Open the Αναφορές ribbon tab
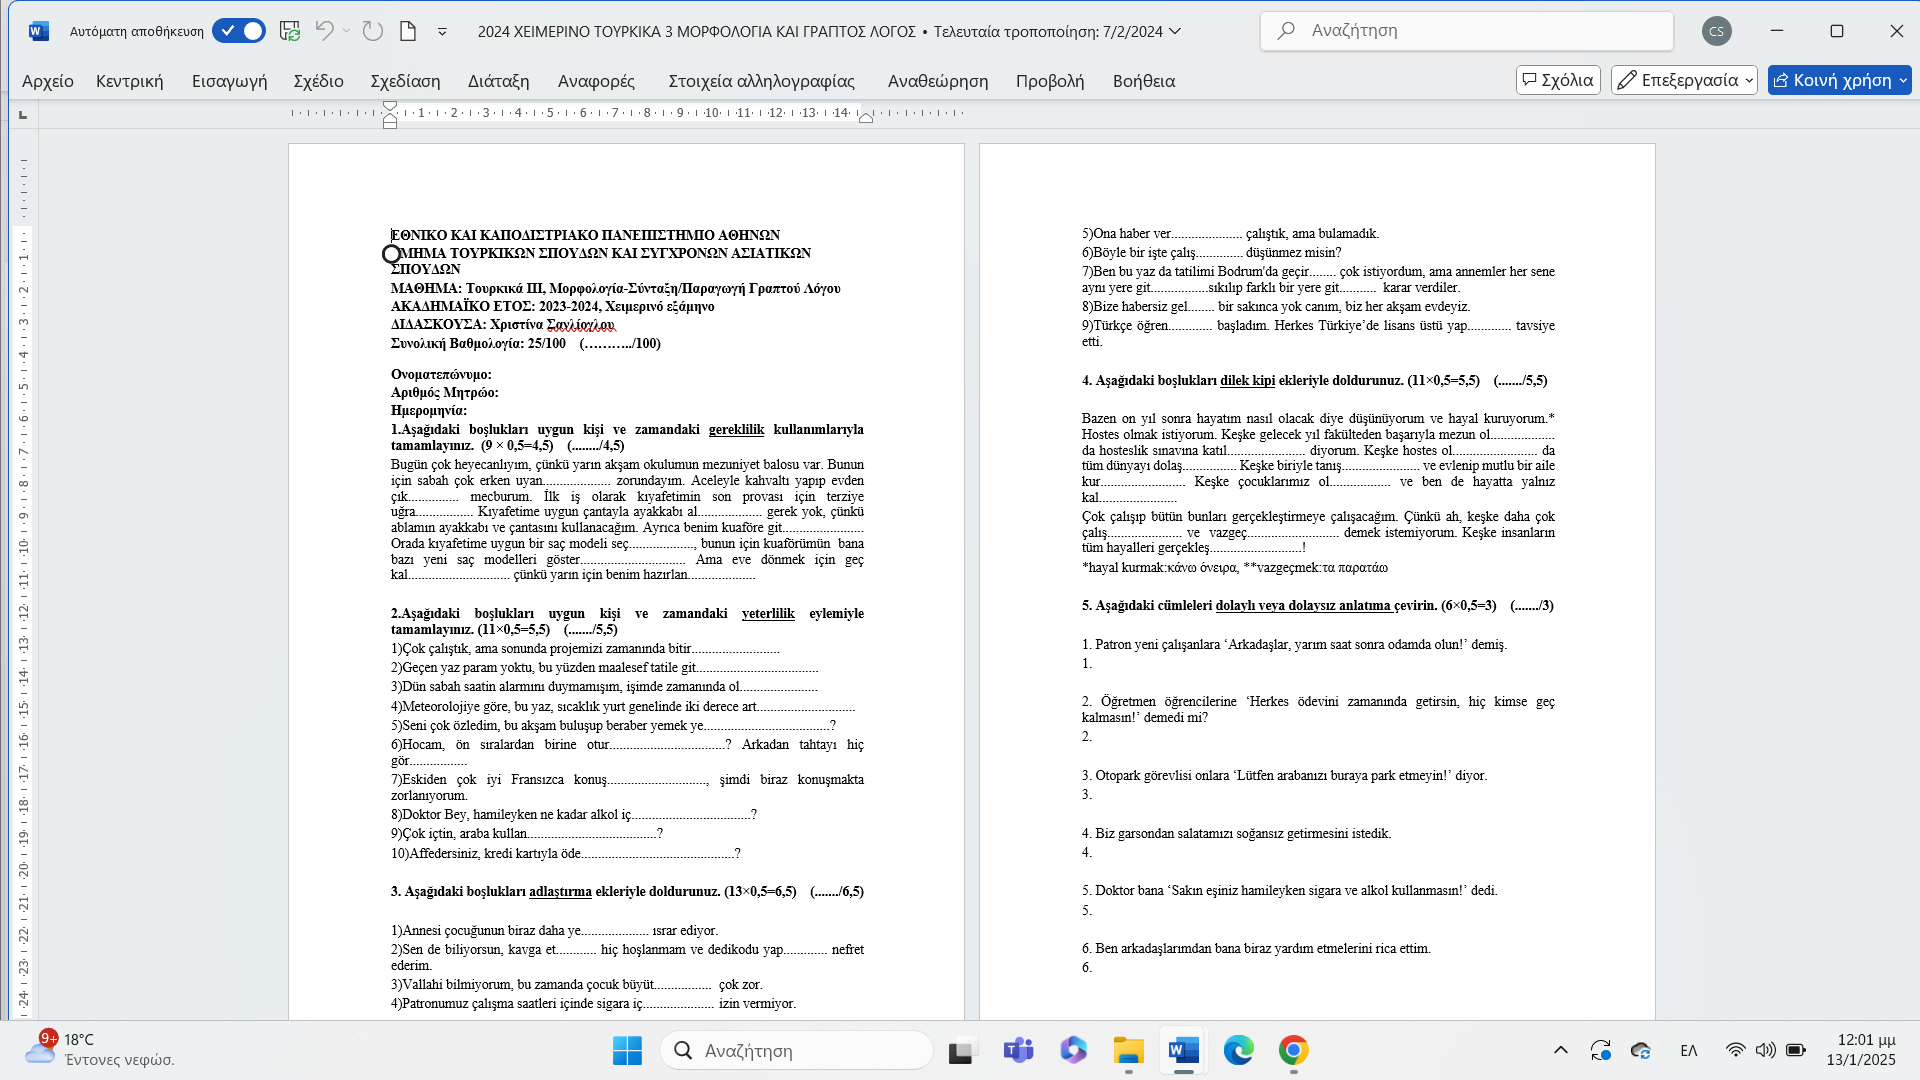1920x1080 pixels. (596, 81)
